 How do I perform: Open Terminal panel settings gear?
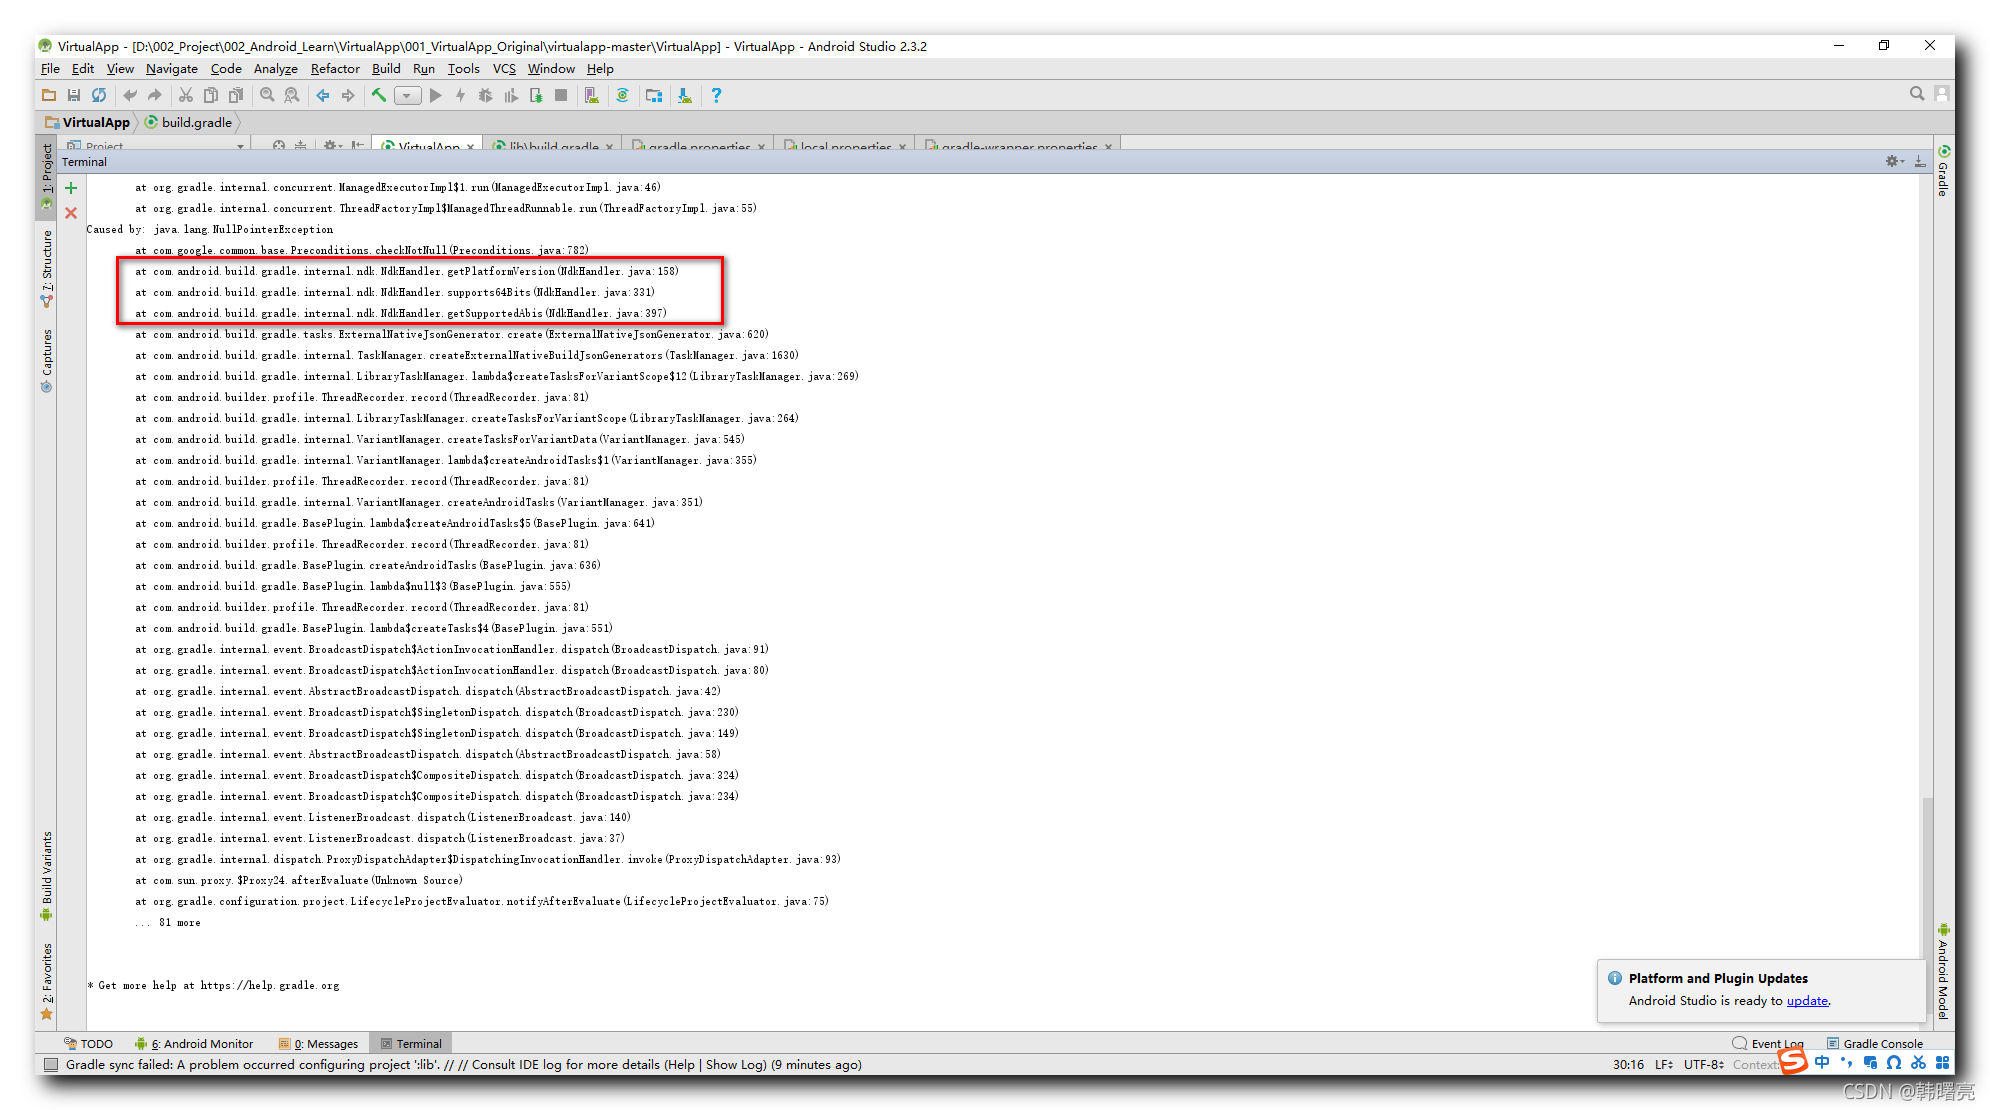[1894, 161]
